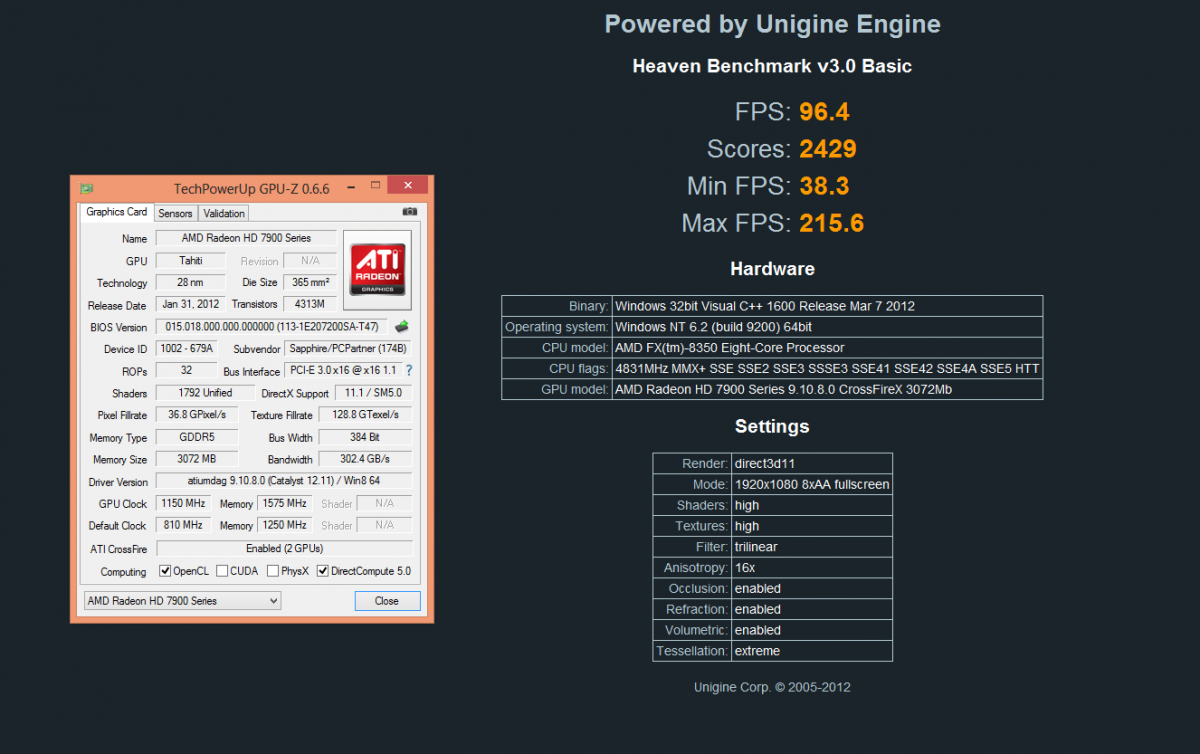The height and width of the screenshot is (754, 1200).
Task: Click the Default Clock value 810 MHz
Action: [x=183, y=525]
